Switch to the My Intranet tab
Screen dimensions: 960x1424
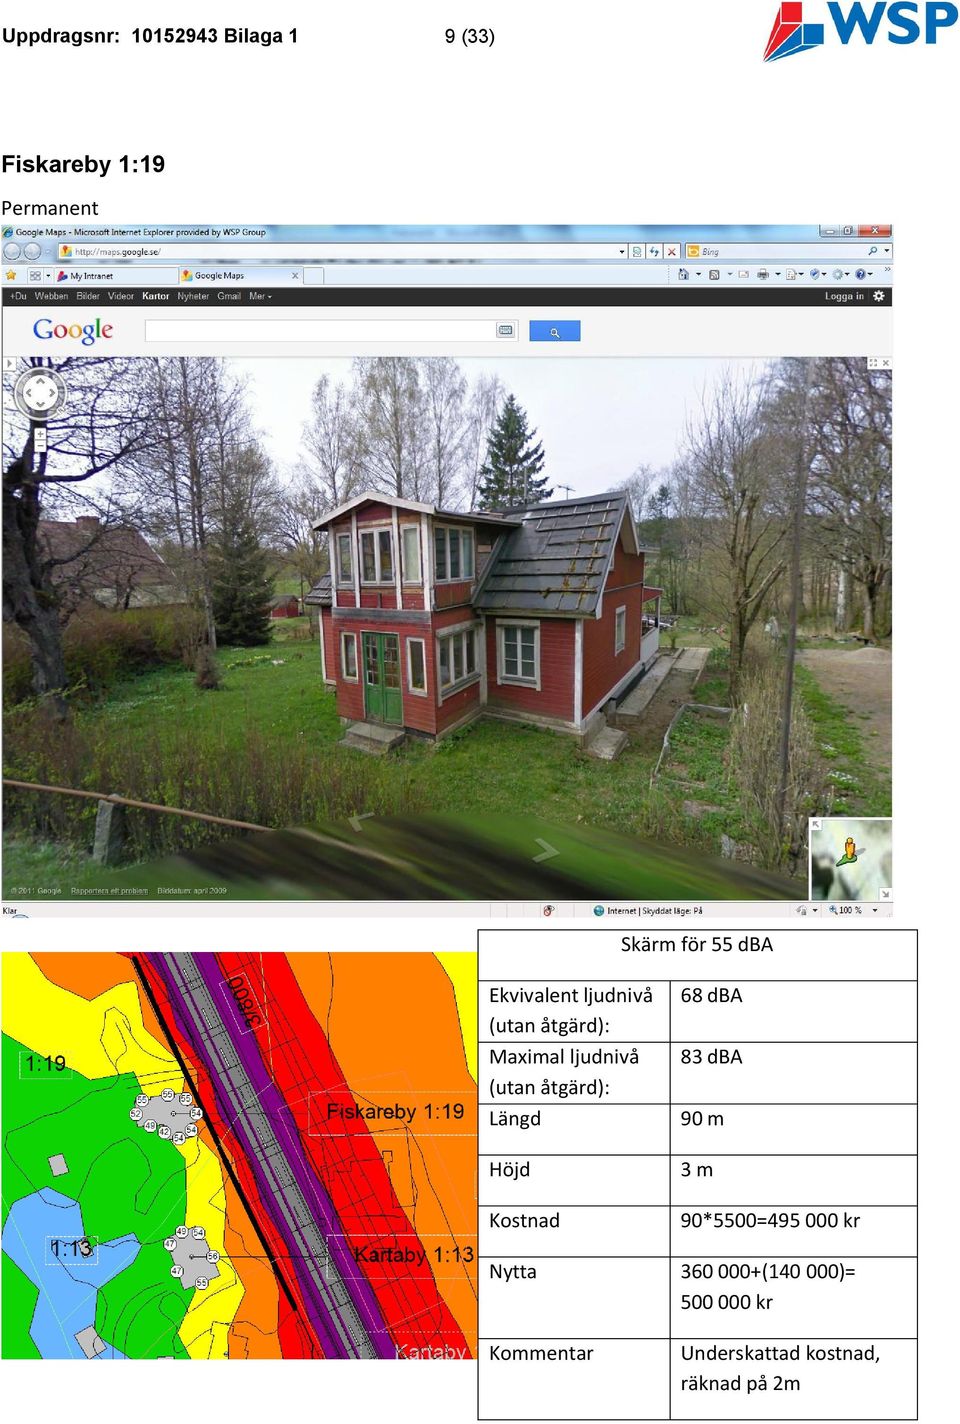[115, 275]
